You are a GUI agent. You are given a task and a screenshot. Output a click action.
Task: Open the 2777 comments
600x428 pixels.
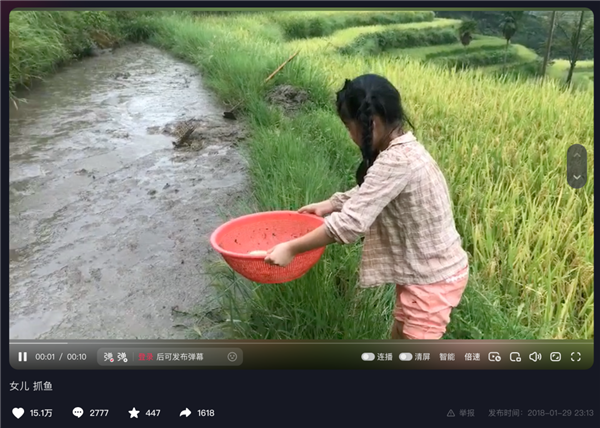pyautogui.click(x=90, y=413)
